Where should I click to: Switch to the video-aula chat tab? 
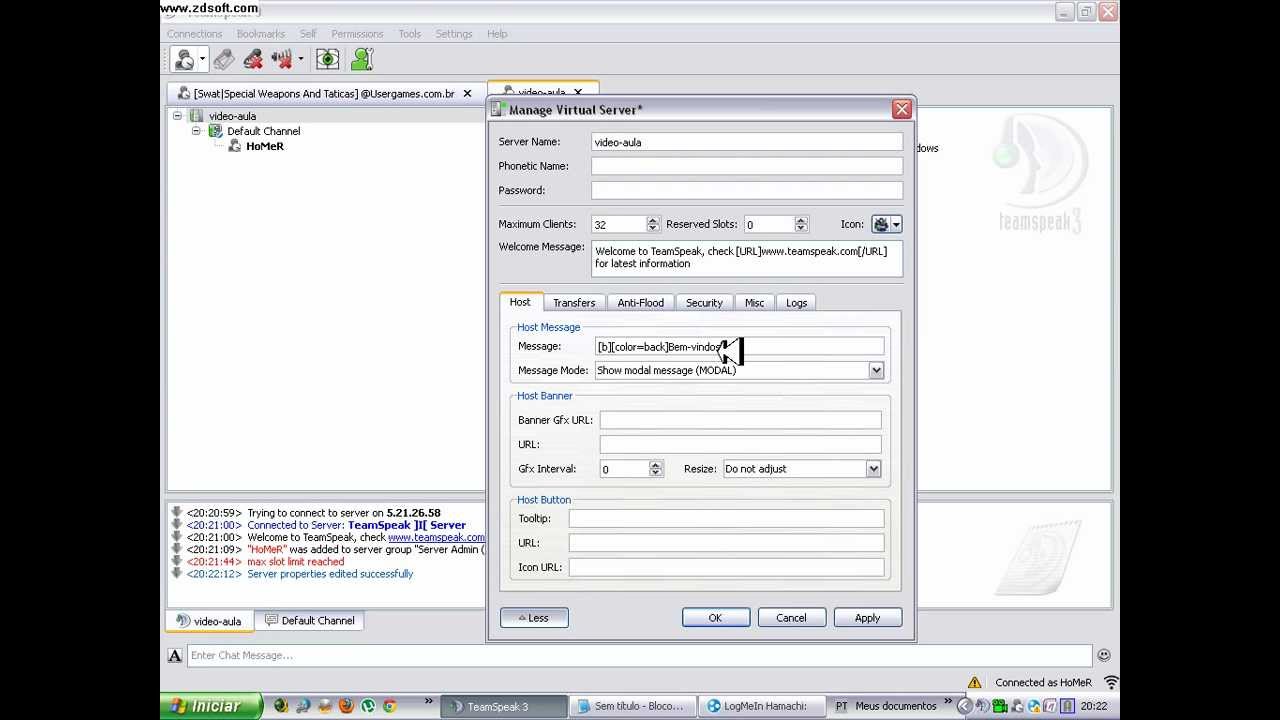tap(209, 621)
